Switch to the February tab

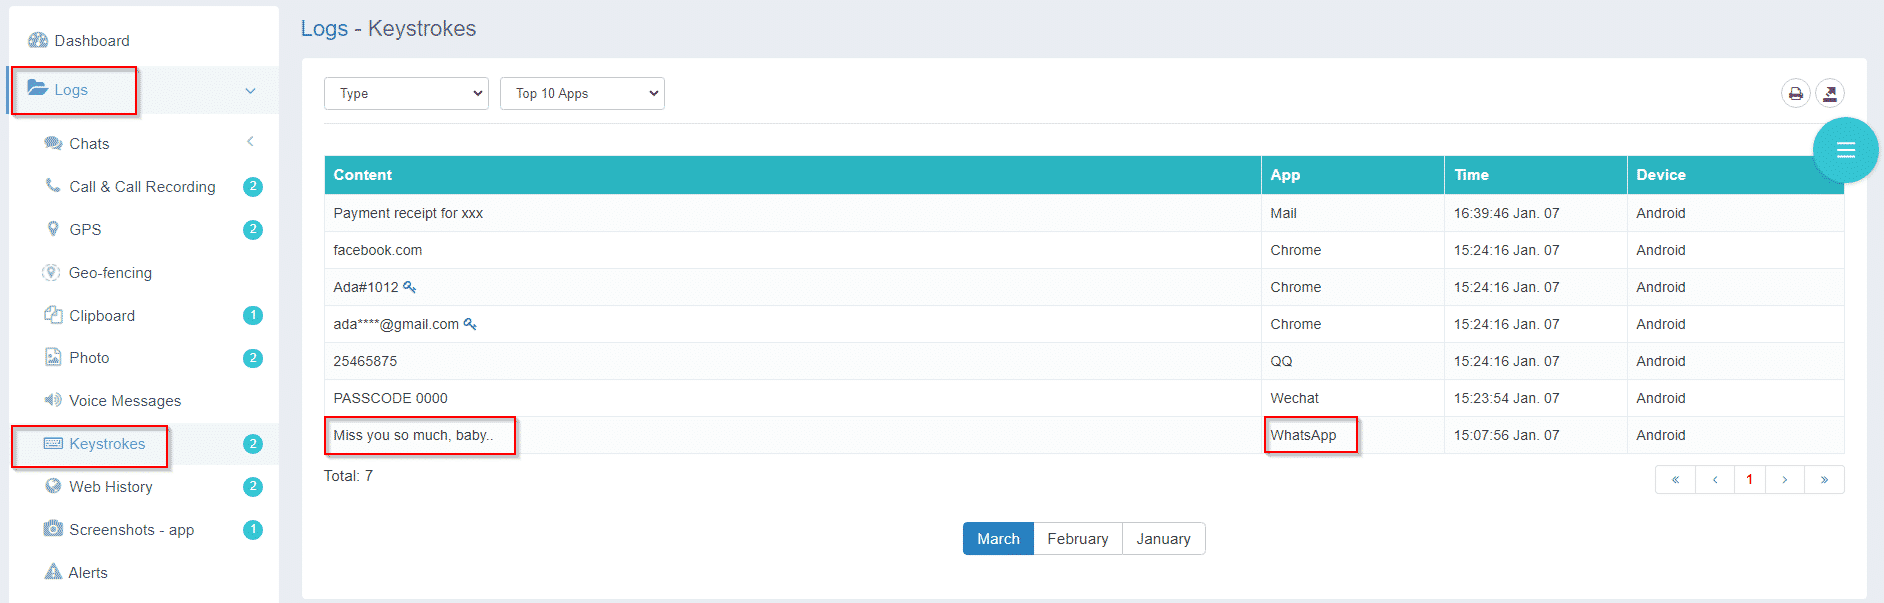(x=1077, y=539)
